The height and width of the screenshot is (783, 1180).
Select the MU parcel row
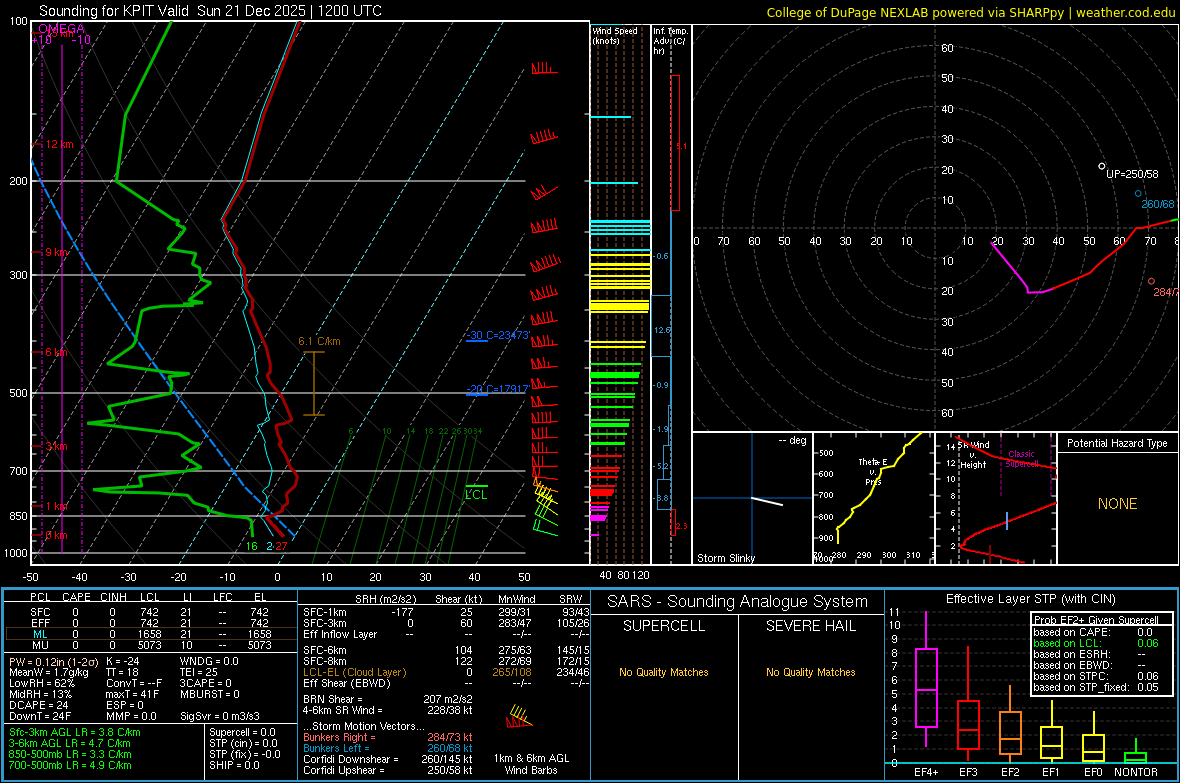[x=150, y=645]
